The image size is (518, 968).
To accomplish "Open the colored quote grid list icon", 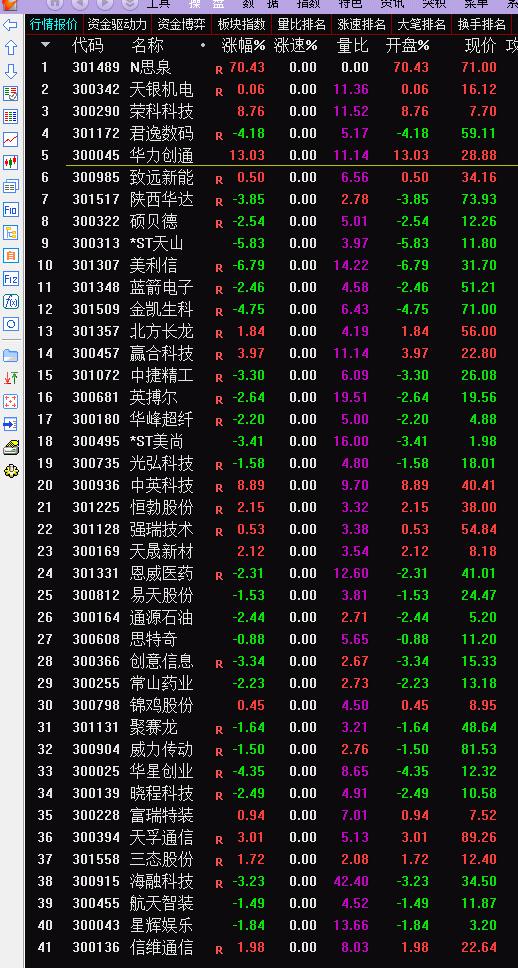I will (10, 117).
